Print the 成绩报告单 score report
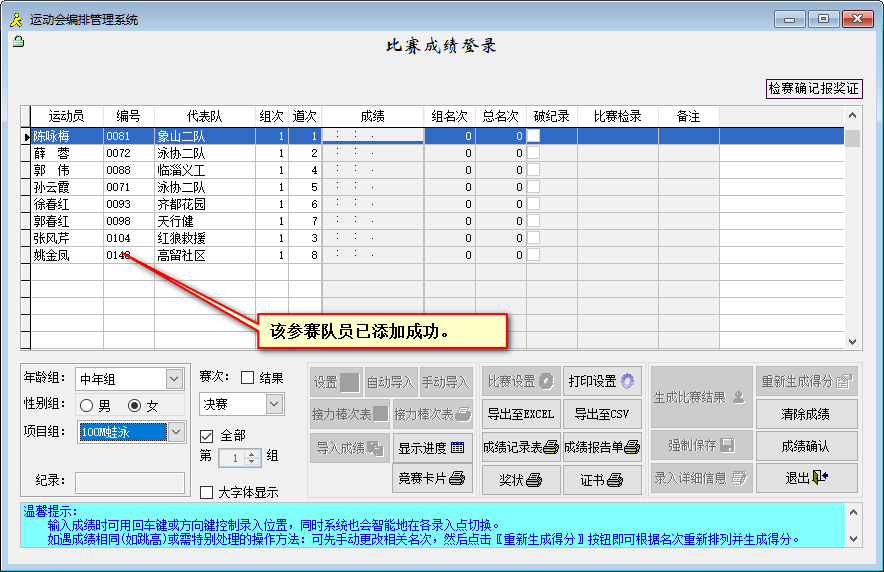 pos(601,447)
